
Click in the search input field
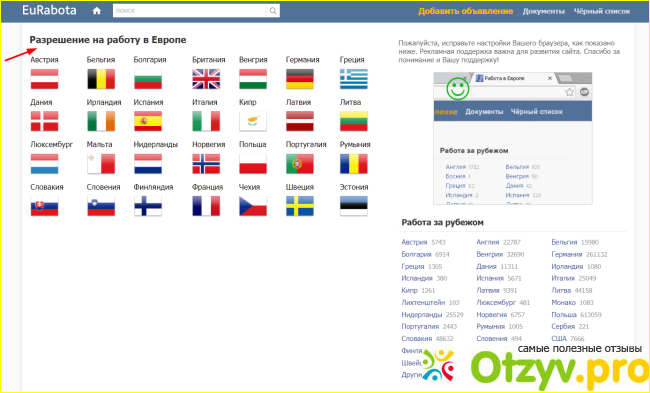pos(189,11)
